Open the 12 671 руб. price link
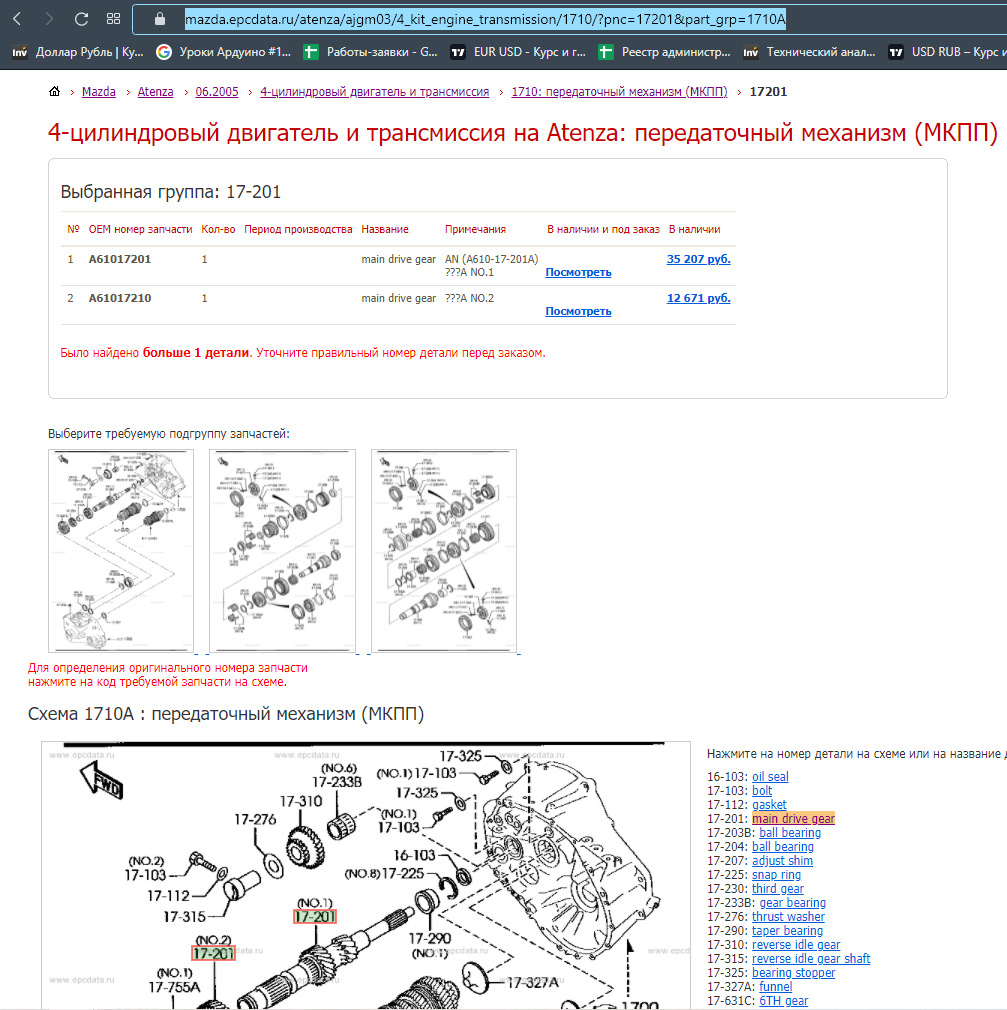Image resolution: width=1007 pixels, height=1010 pixels. tap(698, 298)
